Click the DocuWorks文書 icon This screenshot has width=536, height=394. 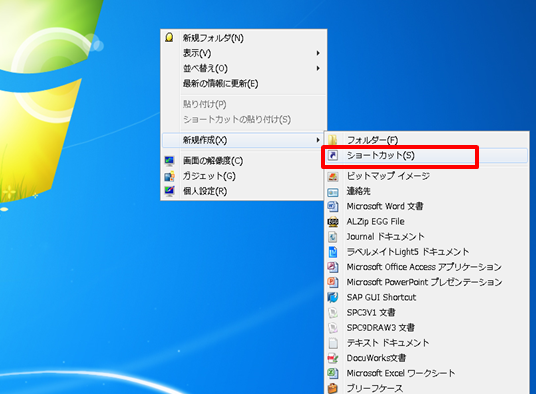(333, 358)
